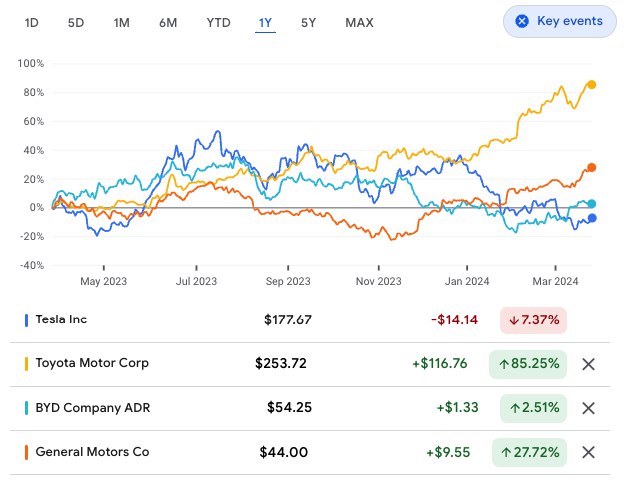This screenshot has height=482, width=630.
Task: Click General Motors' up 27.72% badge
Action: point(529,452)
